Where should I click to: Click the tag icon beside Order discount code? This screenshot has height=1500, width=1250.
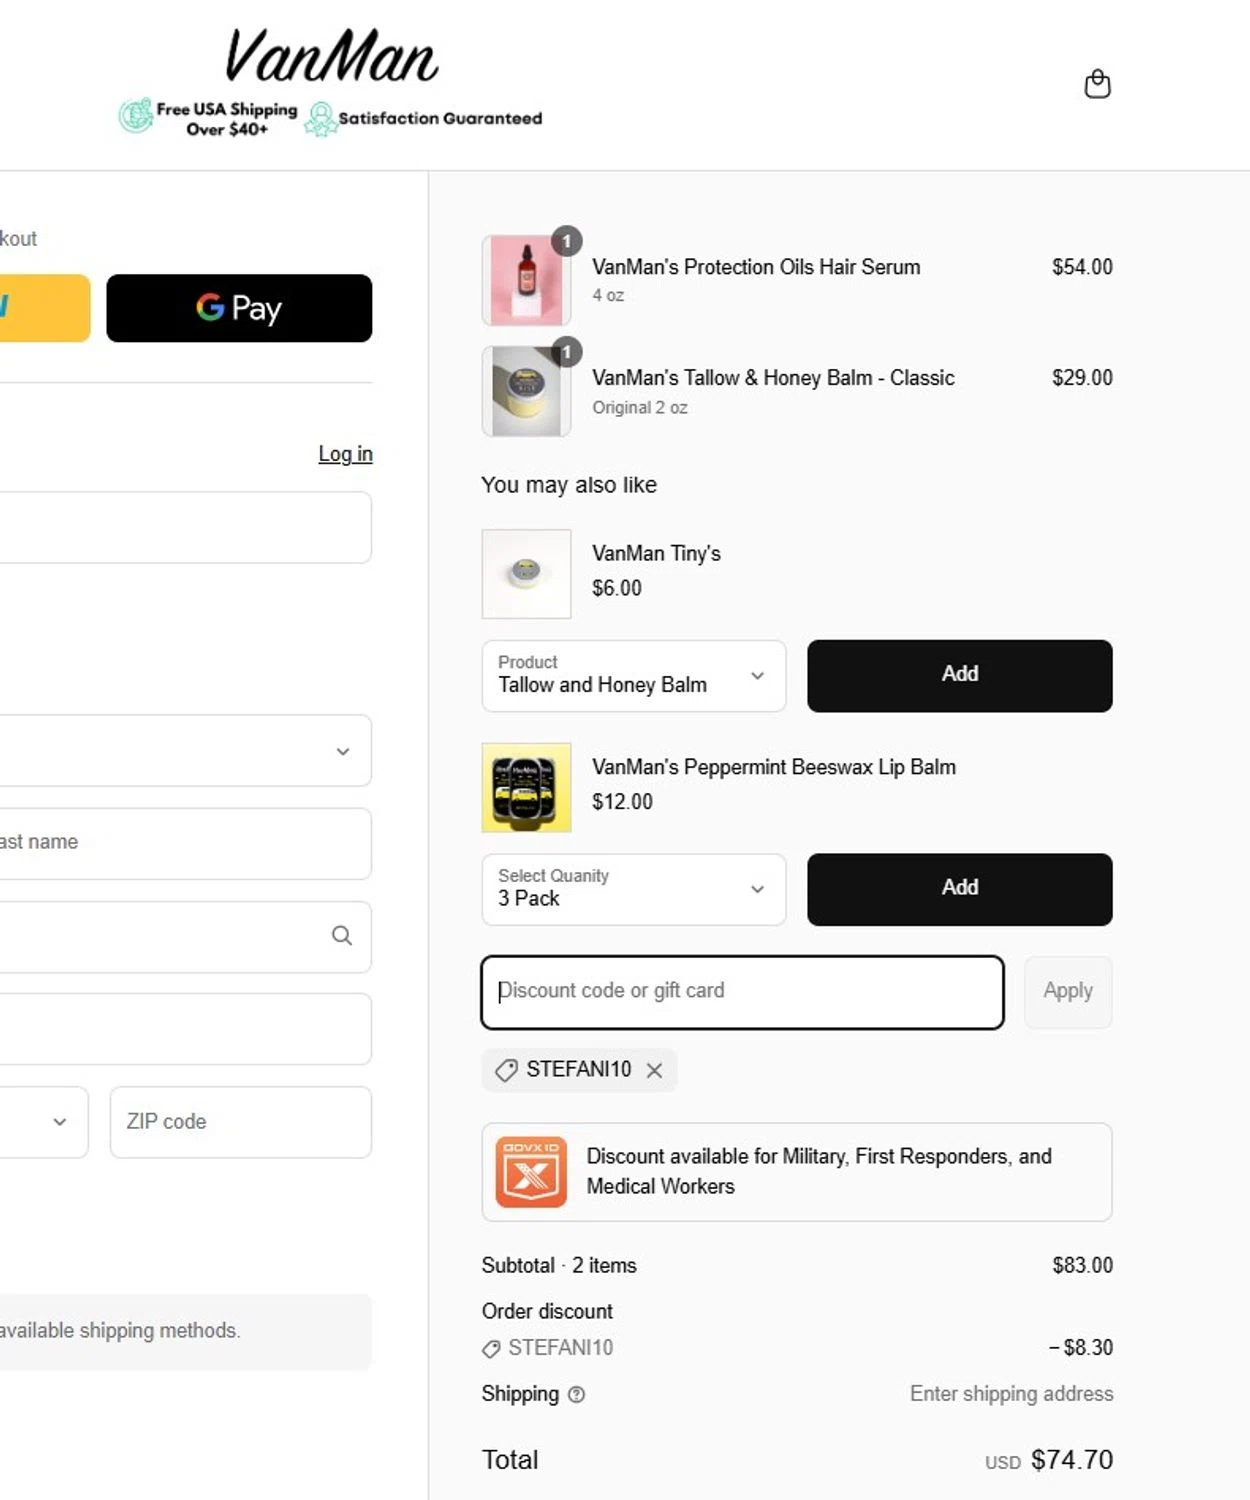pyautogui.click(x=491, y=1349)
